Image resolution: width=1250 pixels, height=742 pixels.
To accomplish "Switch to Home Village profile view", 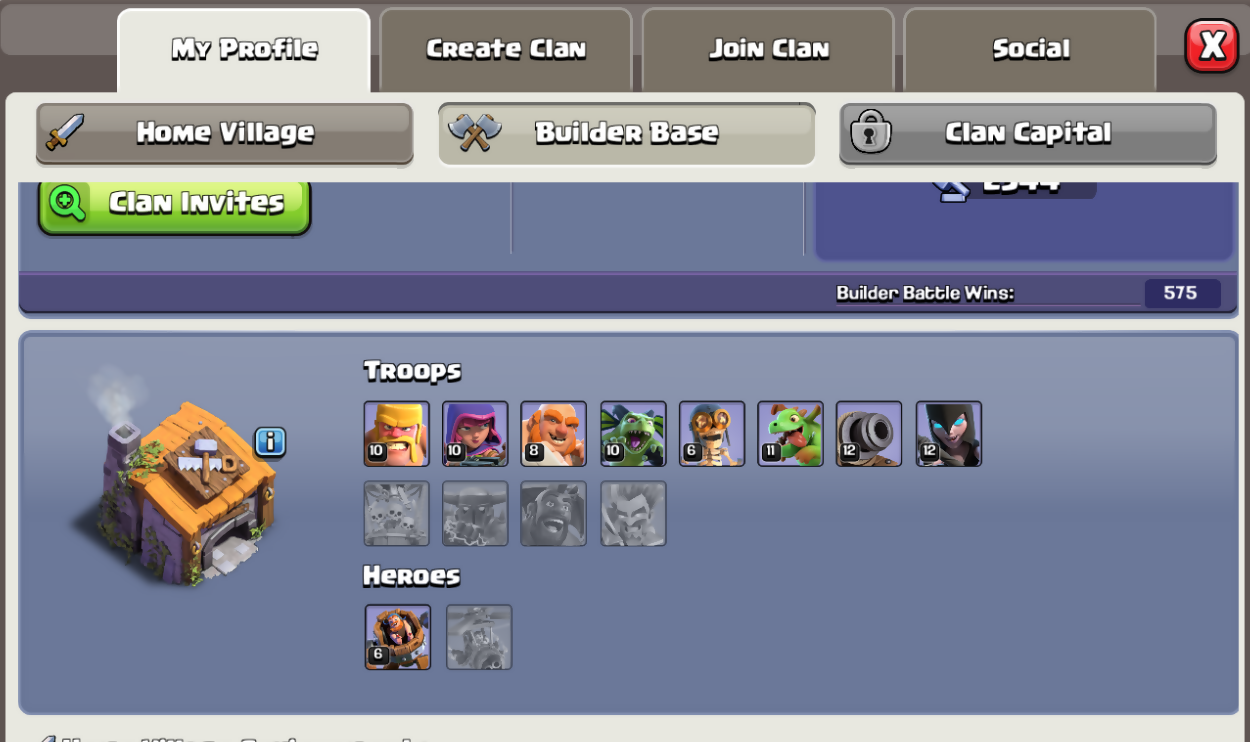I will click(x=225, y=133).
